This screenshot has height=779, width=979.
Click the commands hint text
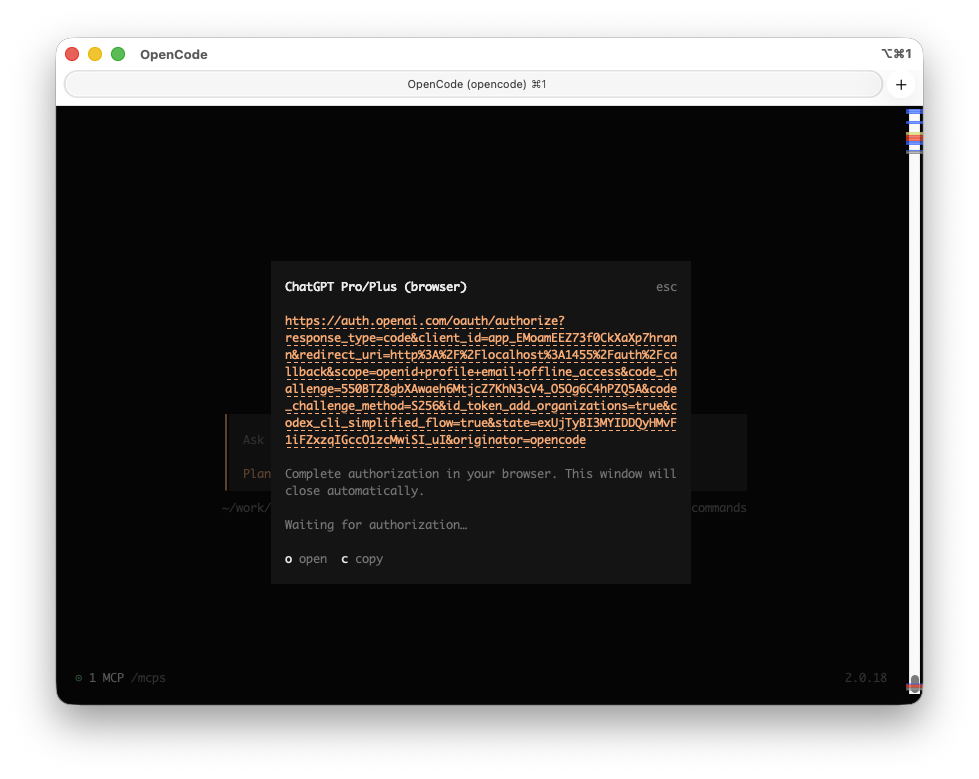pos(719,508)
